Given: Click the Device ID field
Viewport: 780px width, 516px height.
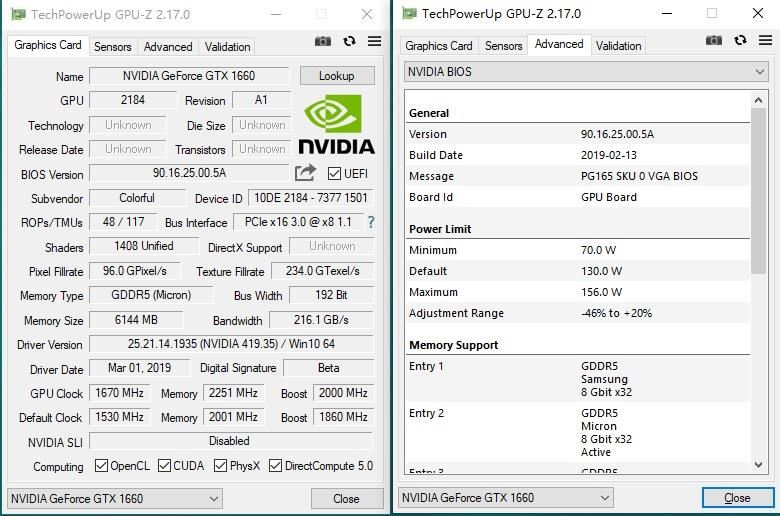Looking at the screenshot, I should point(310,198).
